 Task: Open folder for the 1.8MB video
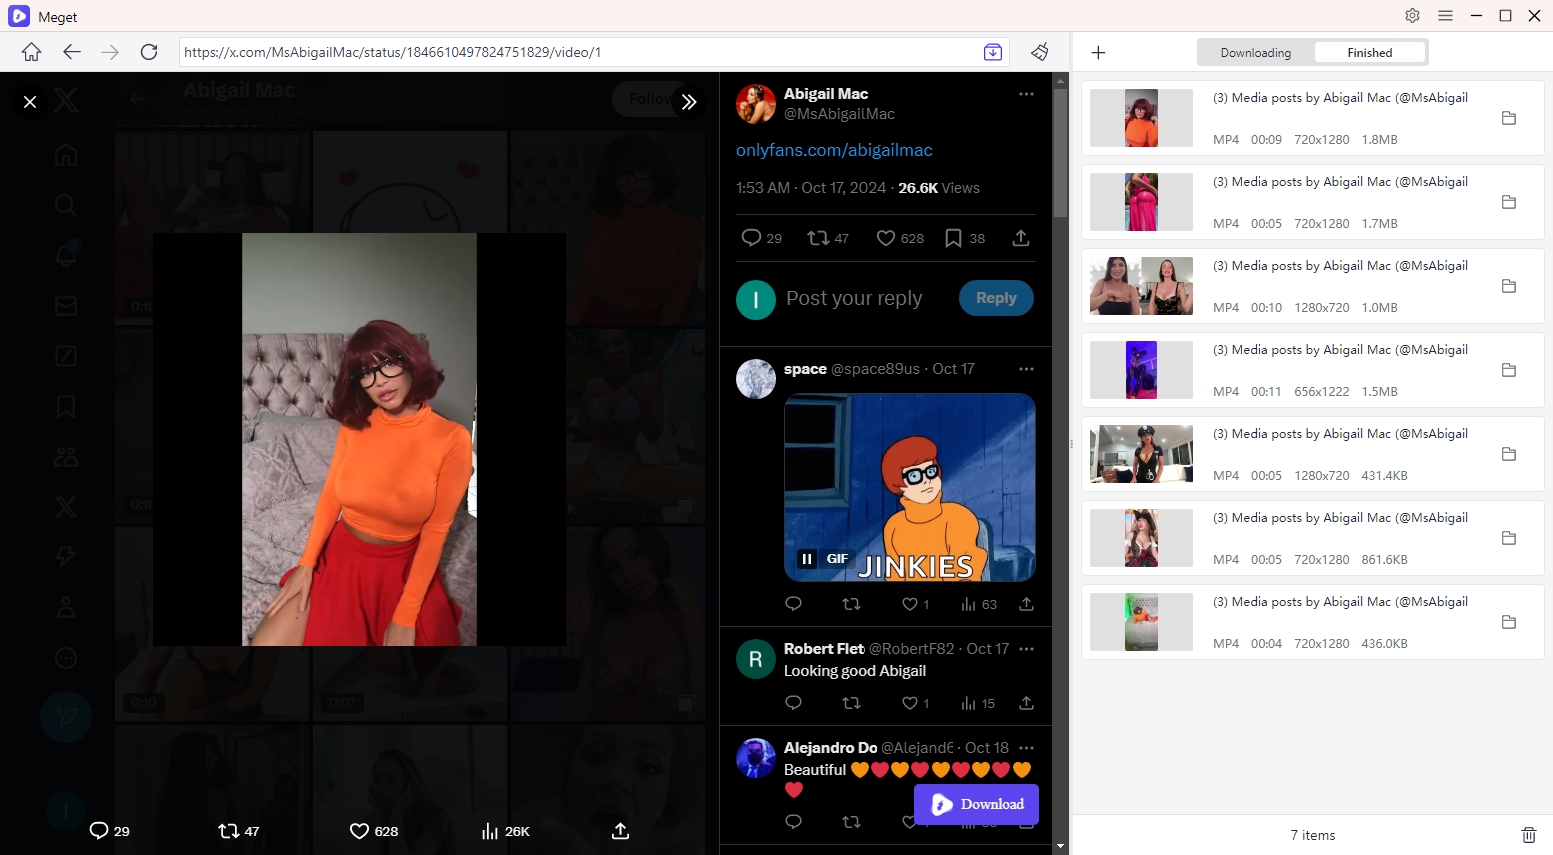pos(1509,118)
